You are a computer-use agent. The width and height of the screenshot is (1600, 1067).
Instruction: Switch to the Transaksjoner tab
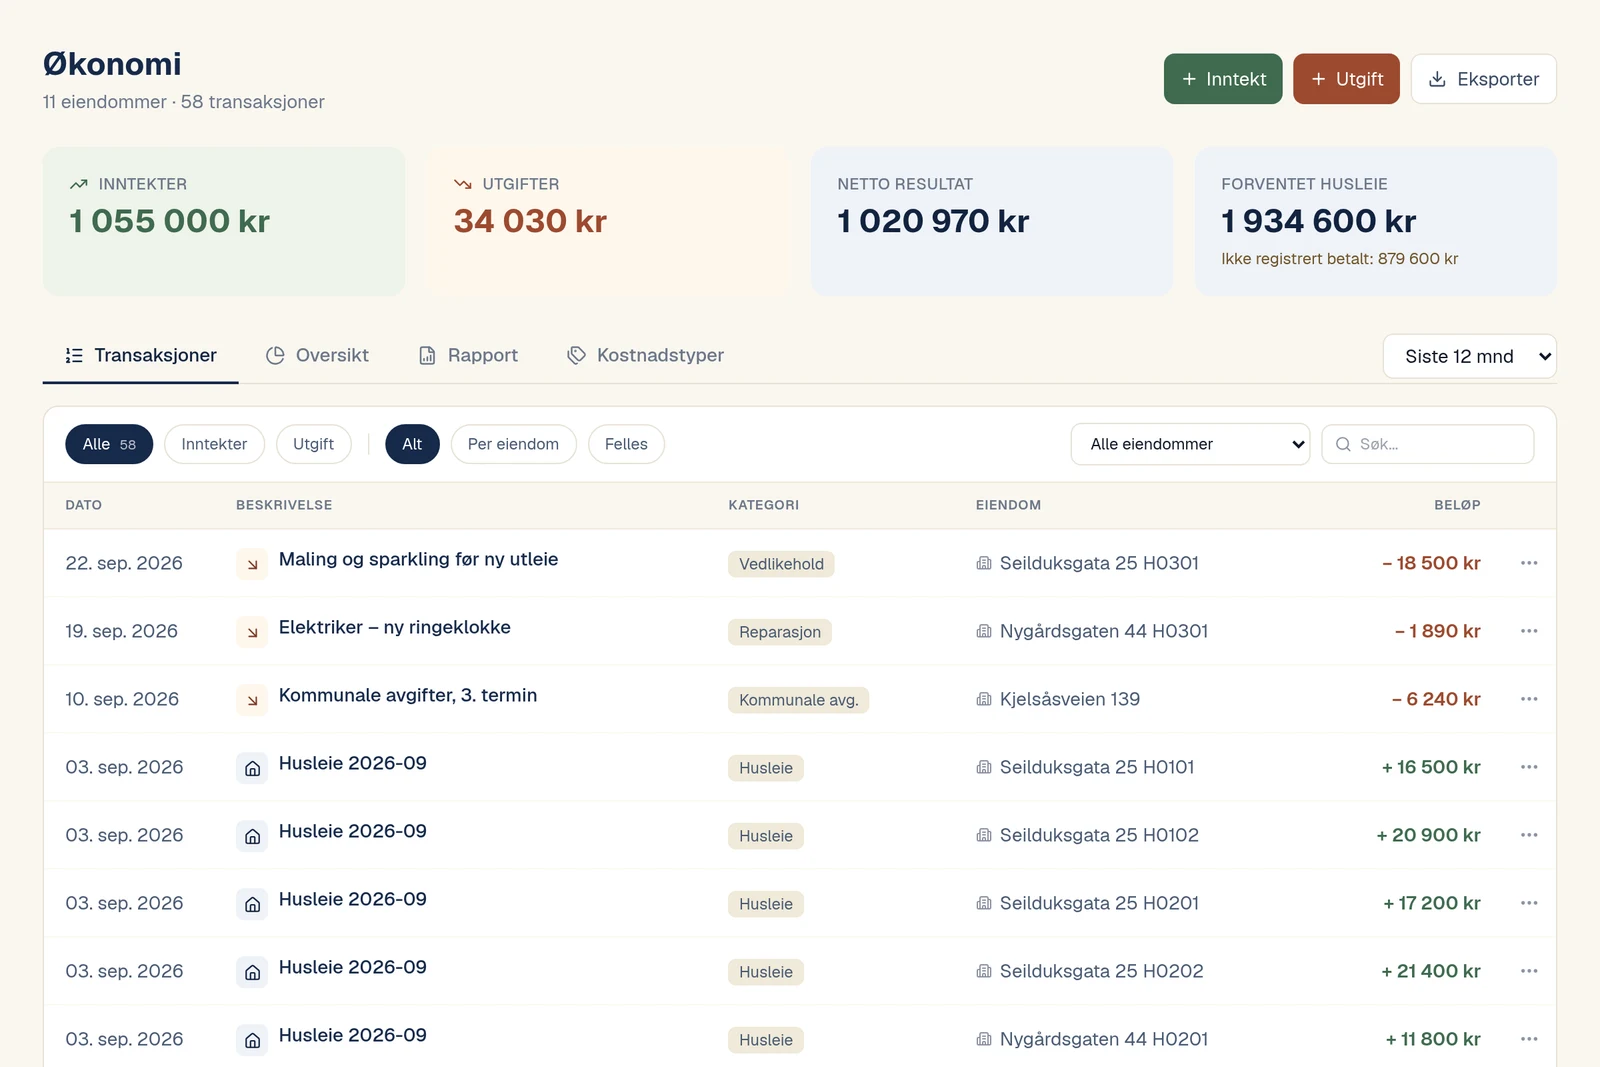point(140,355)
